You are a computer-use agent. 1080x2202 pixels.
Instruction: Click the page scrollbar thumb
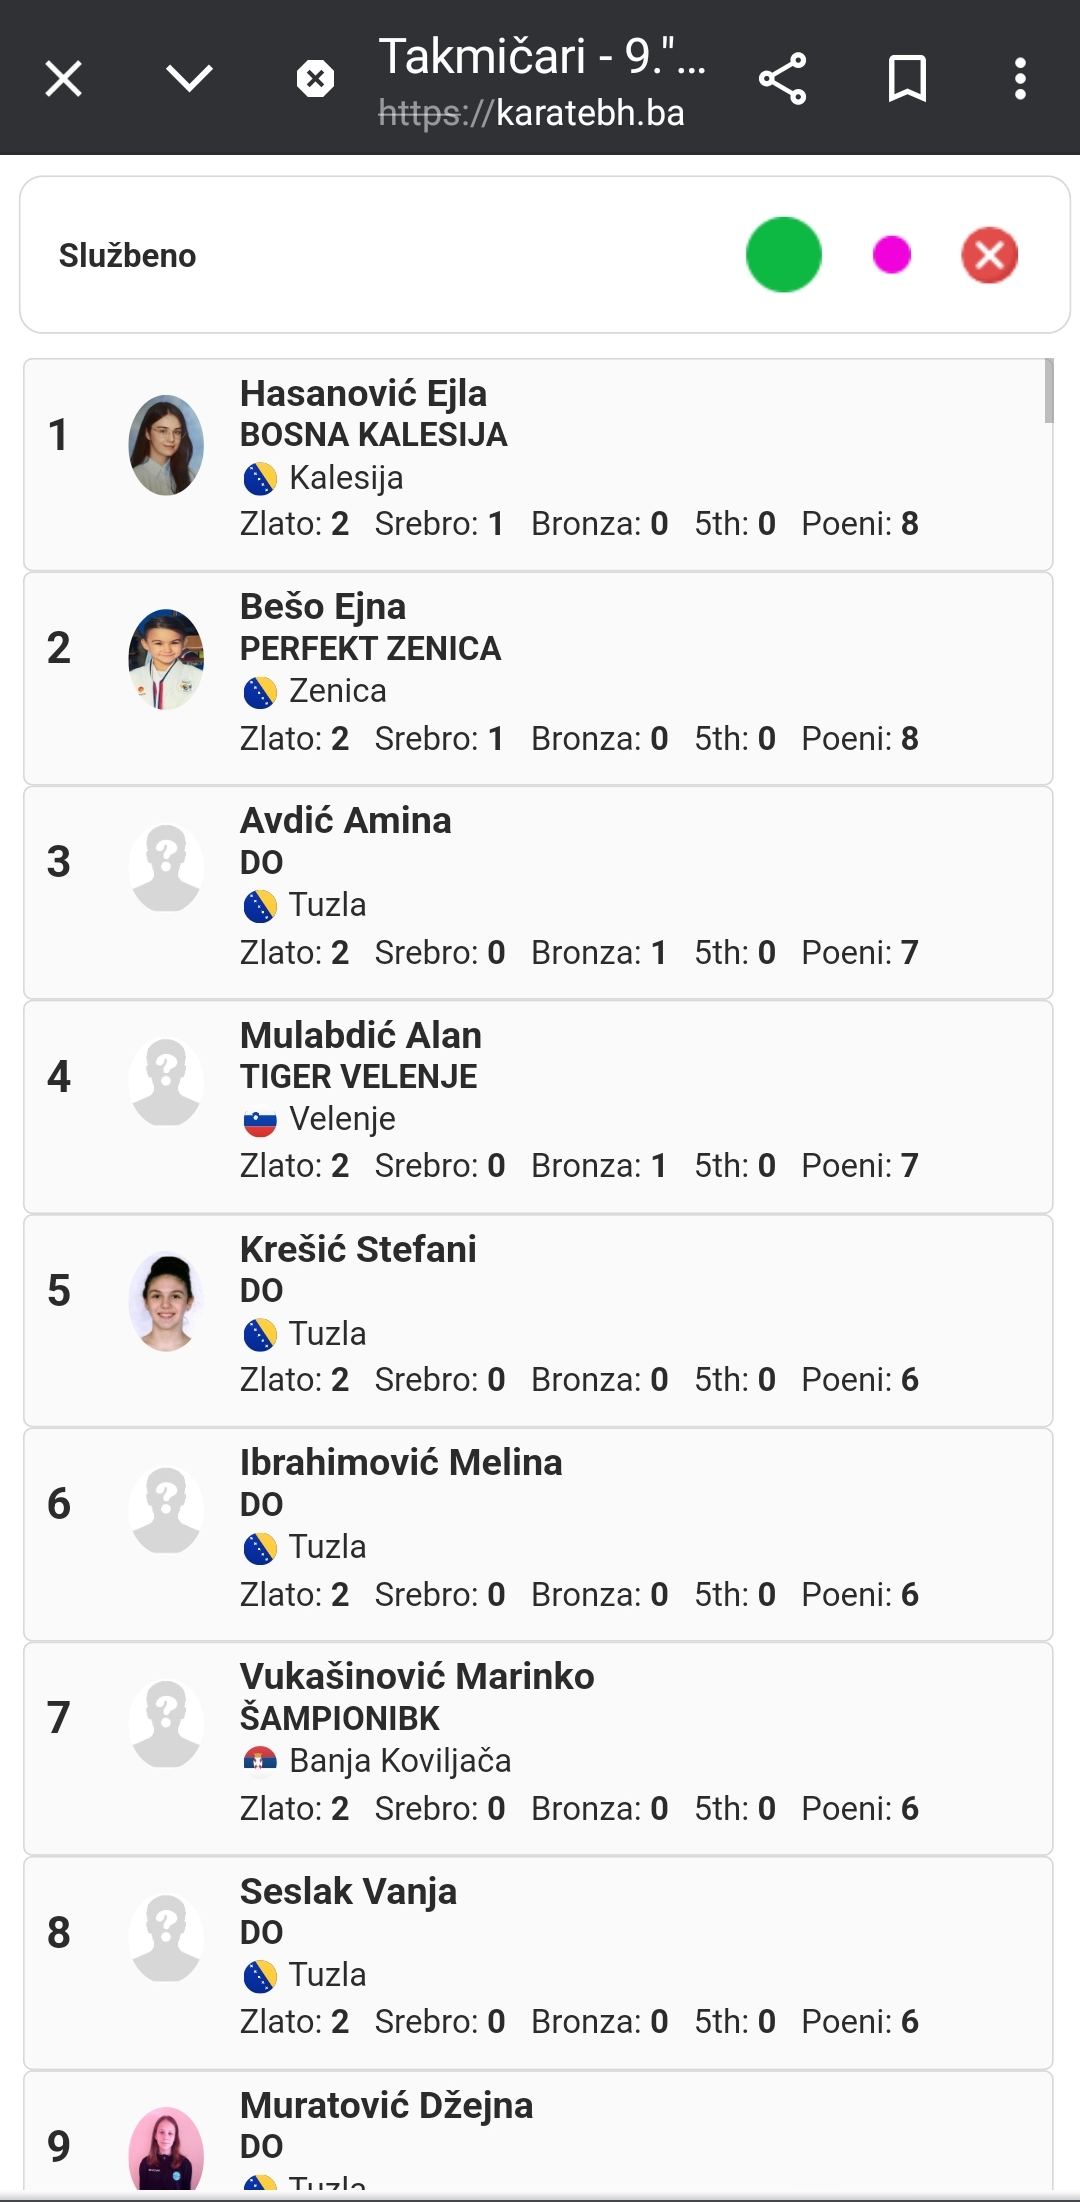tap(1048, 391)
